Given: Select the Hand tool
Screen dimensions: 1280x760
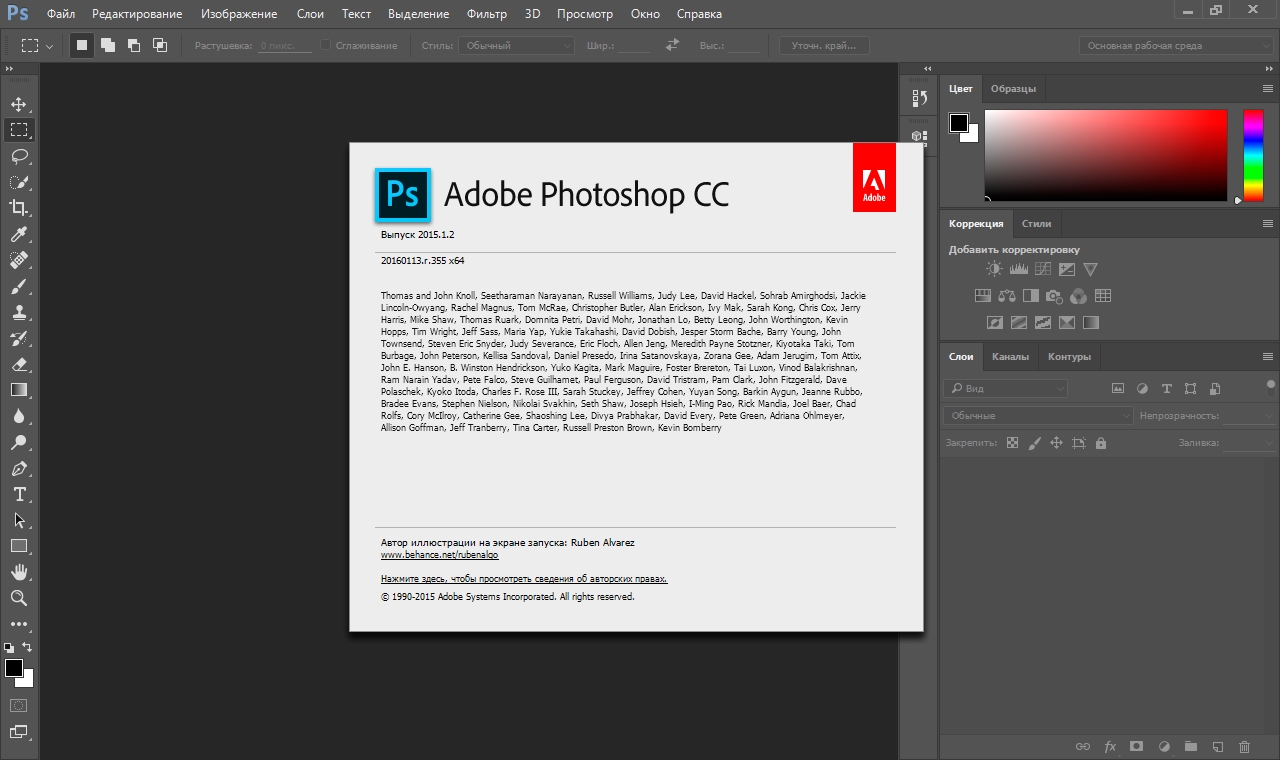Looking at the screenshot, I should [19, 572].
